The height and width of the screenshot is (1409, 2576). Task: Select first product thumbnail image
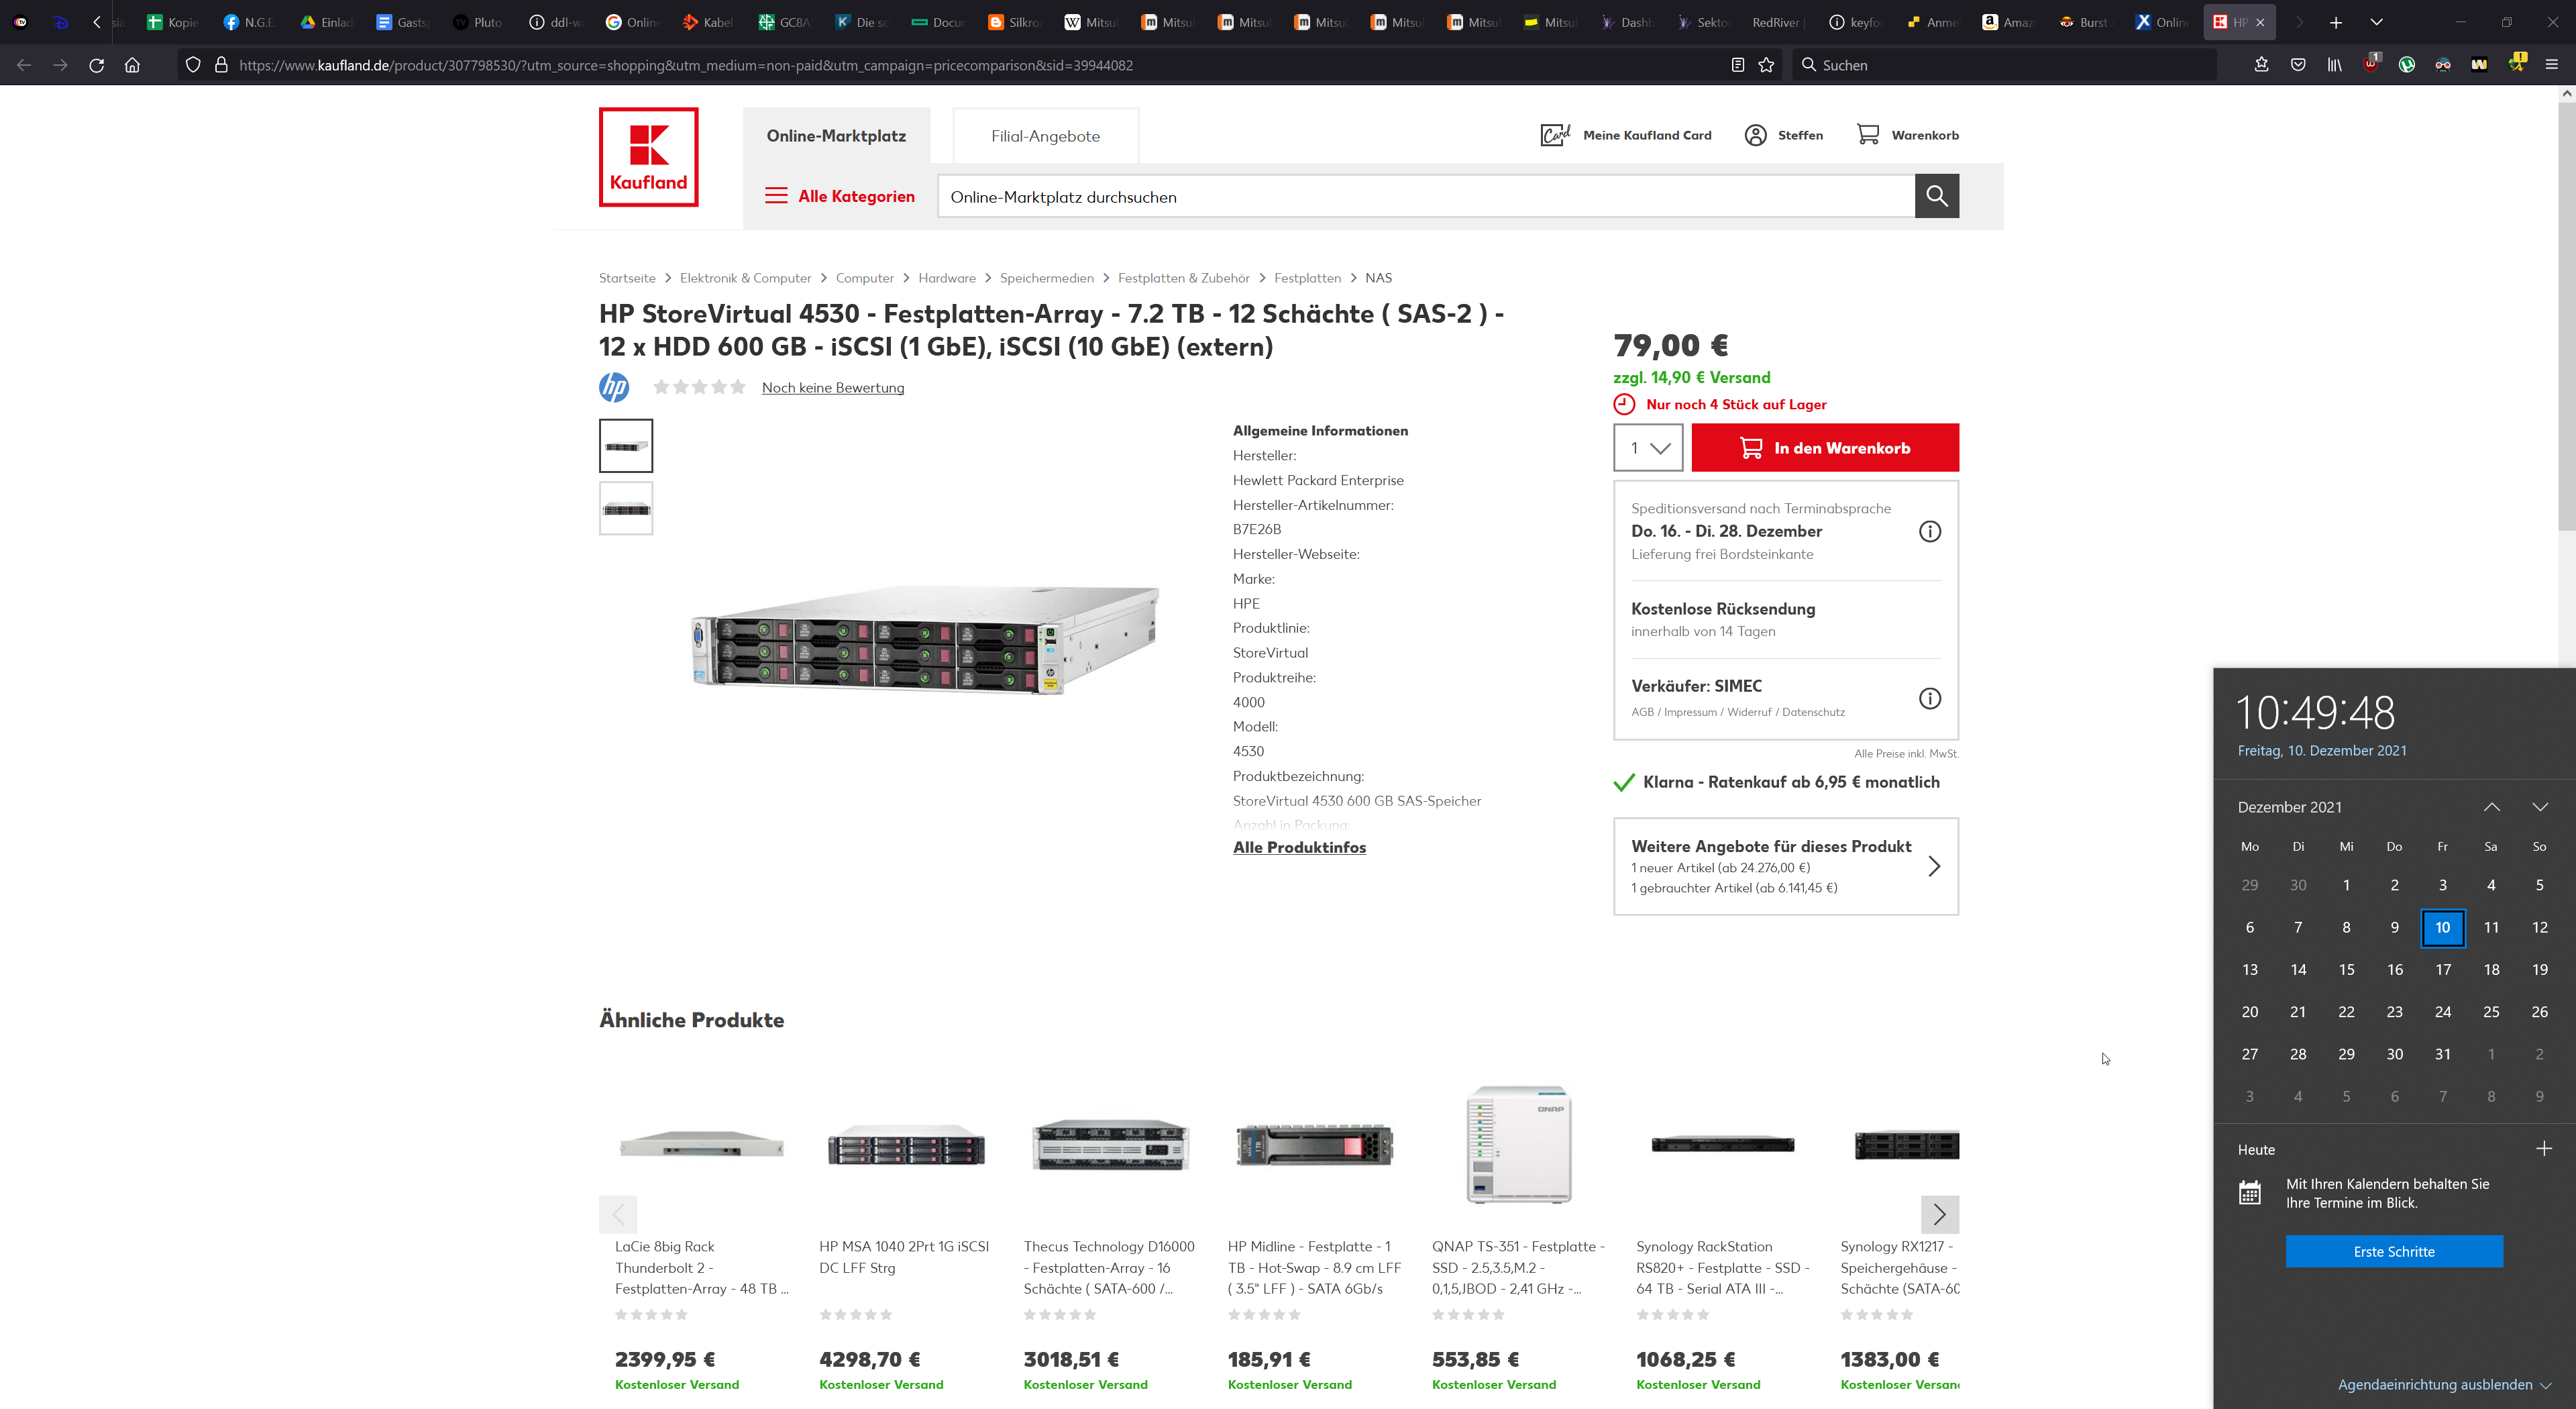(626, 446)
